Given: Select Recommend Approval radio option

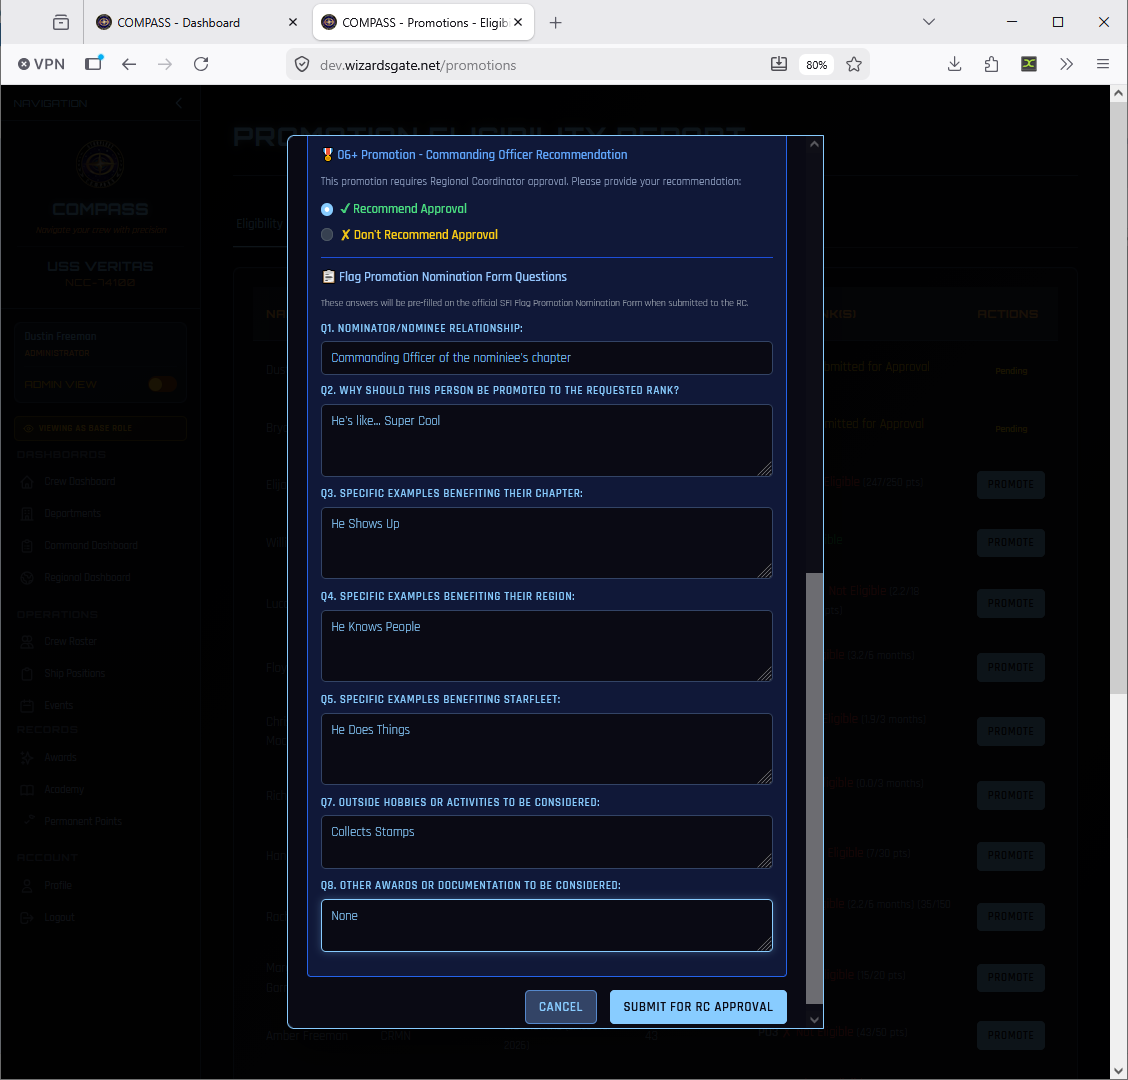Looking at the screenshot, I should (327, 209).
